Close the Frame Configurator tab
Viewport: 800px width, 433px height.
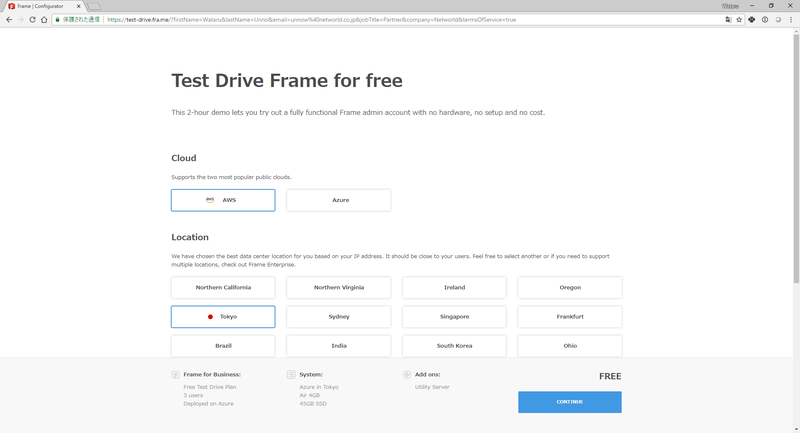(x=79, y=6)
